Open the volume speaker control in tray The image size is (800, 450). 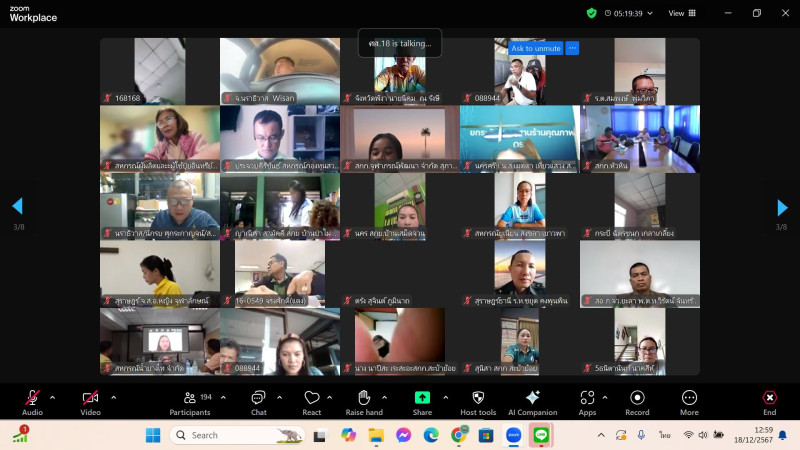[x=703, y=435]
